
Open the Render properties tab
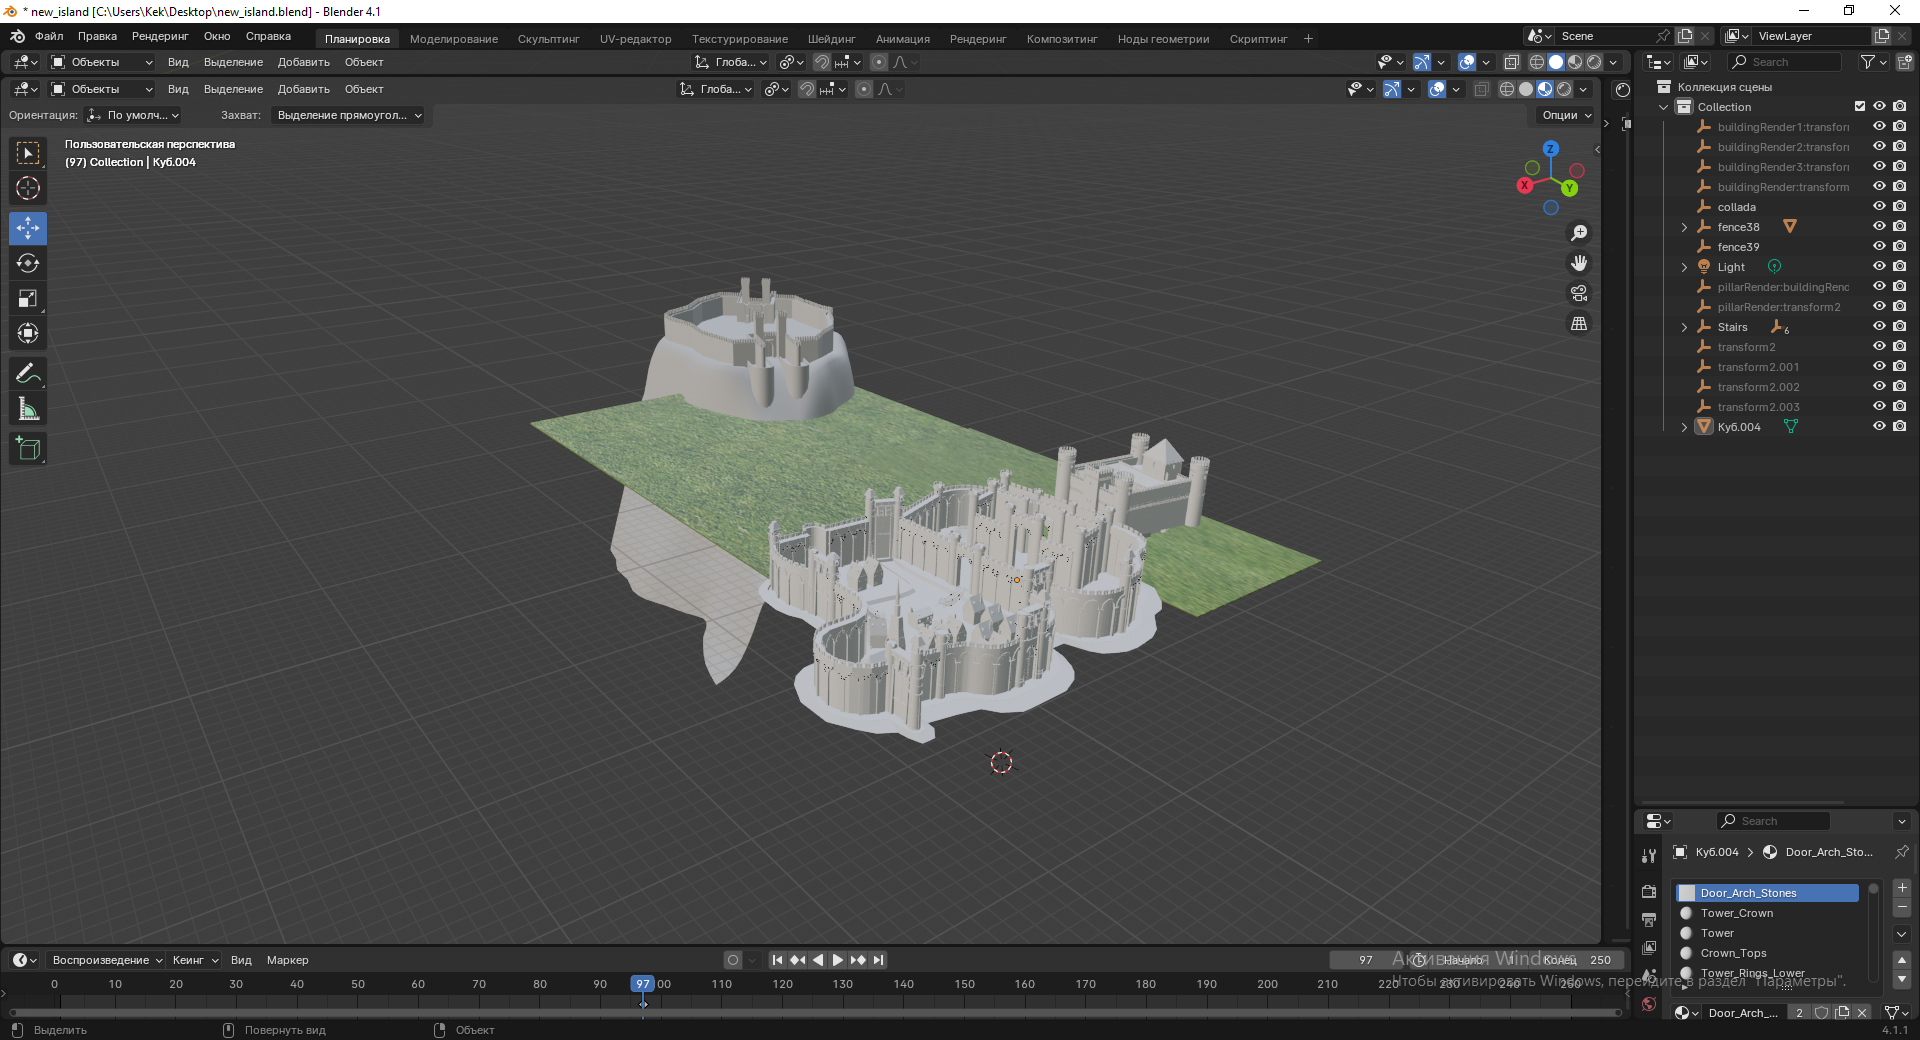tap(1649, 891)
